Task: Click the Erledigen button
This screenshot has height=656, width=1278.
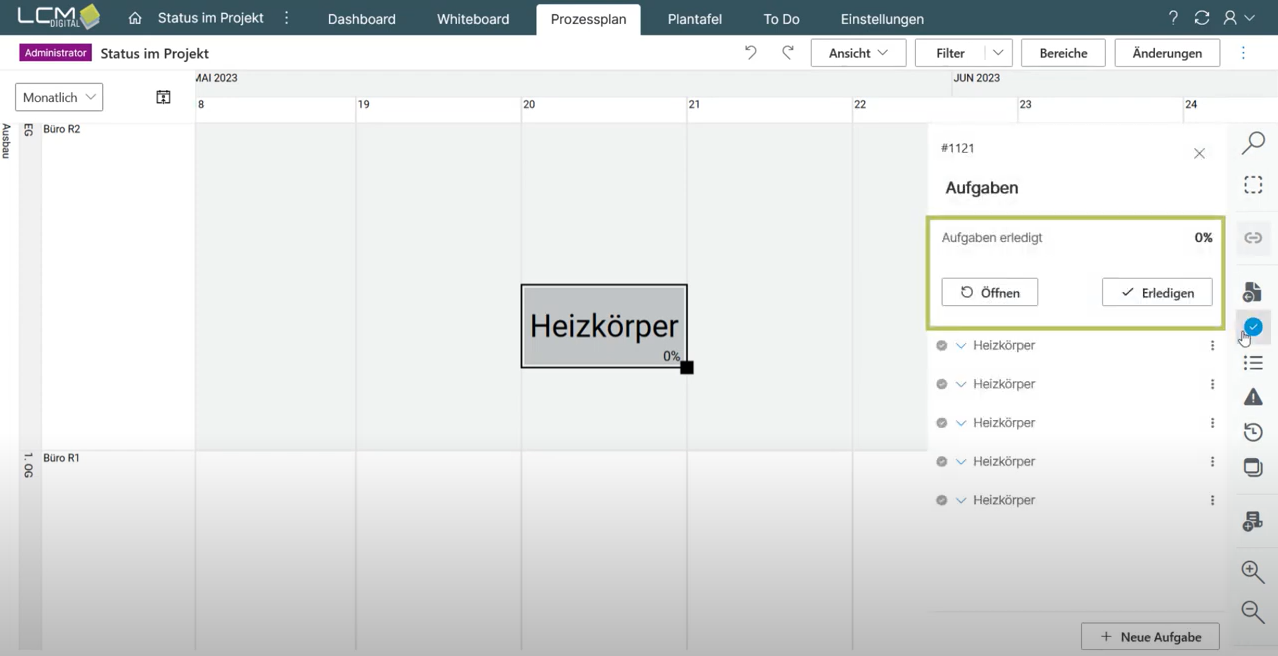Action: tap(1156, 293)
